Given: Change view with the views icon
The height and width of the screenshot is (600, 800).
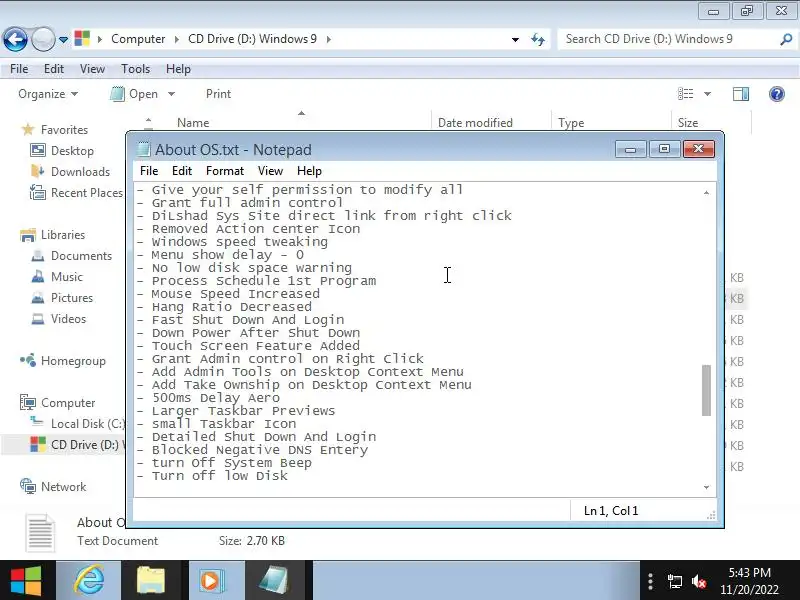Looking at the screenshot, I should (x=685, y=94).
